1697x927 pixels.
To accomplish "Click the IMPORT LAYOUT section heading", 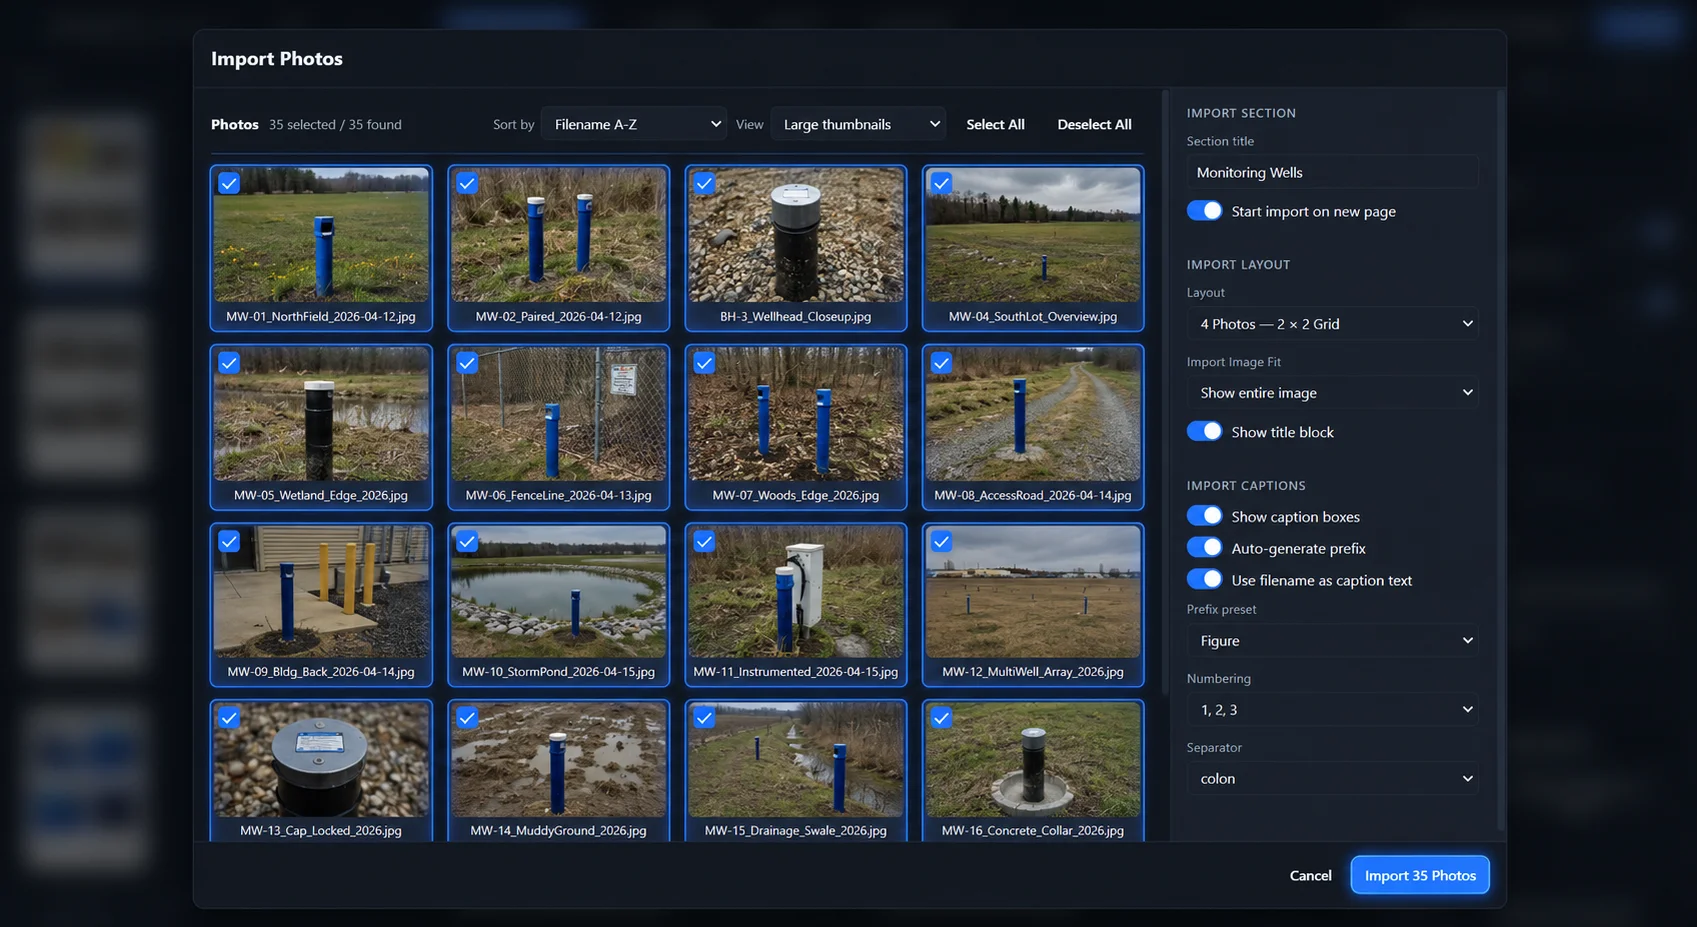I will [x=1238, y=264].
